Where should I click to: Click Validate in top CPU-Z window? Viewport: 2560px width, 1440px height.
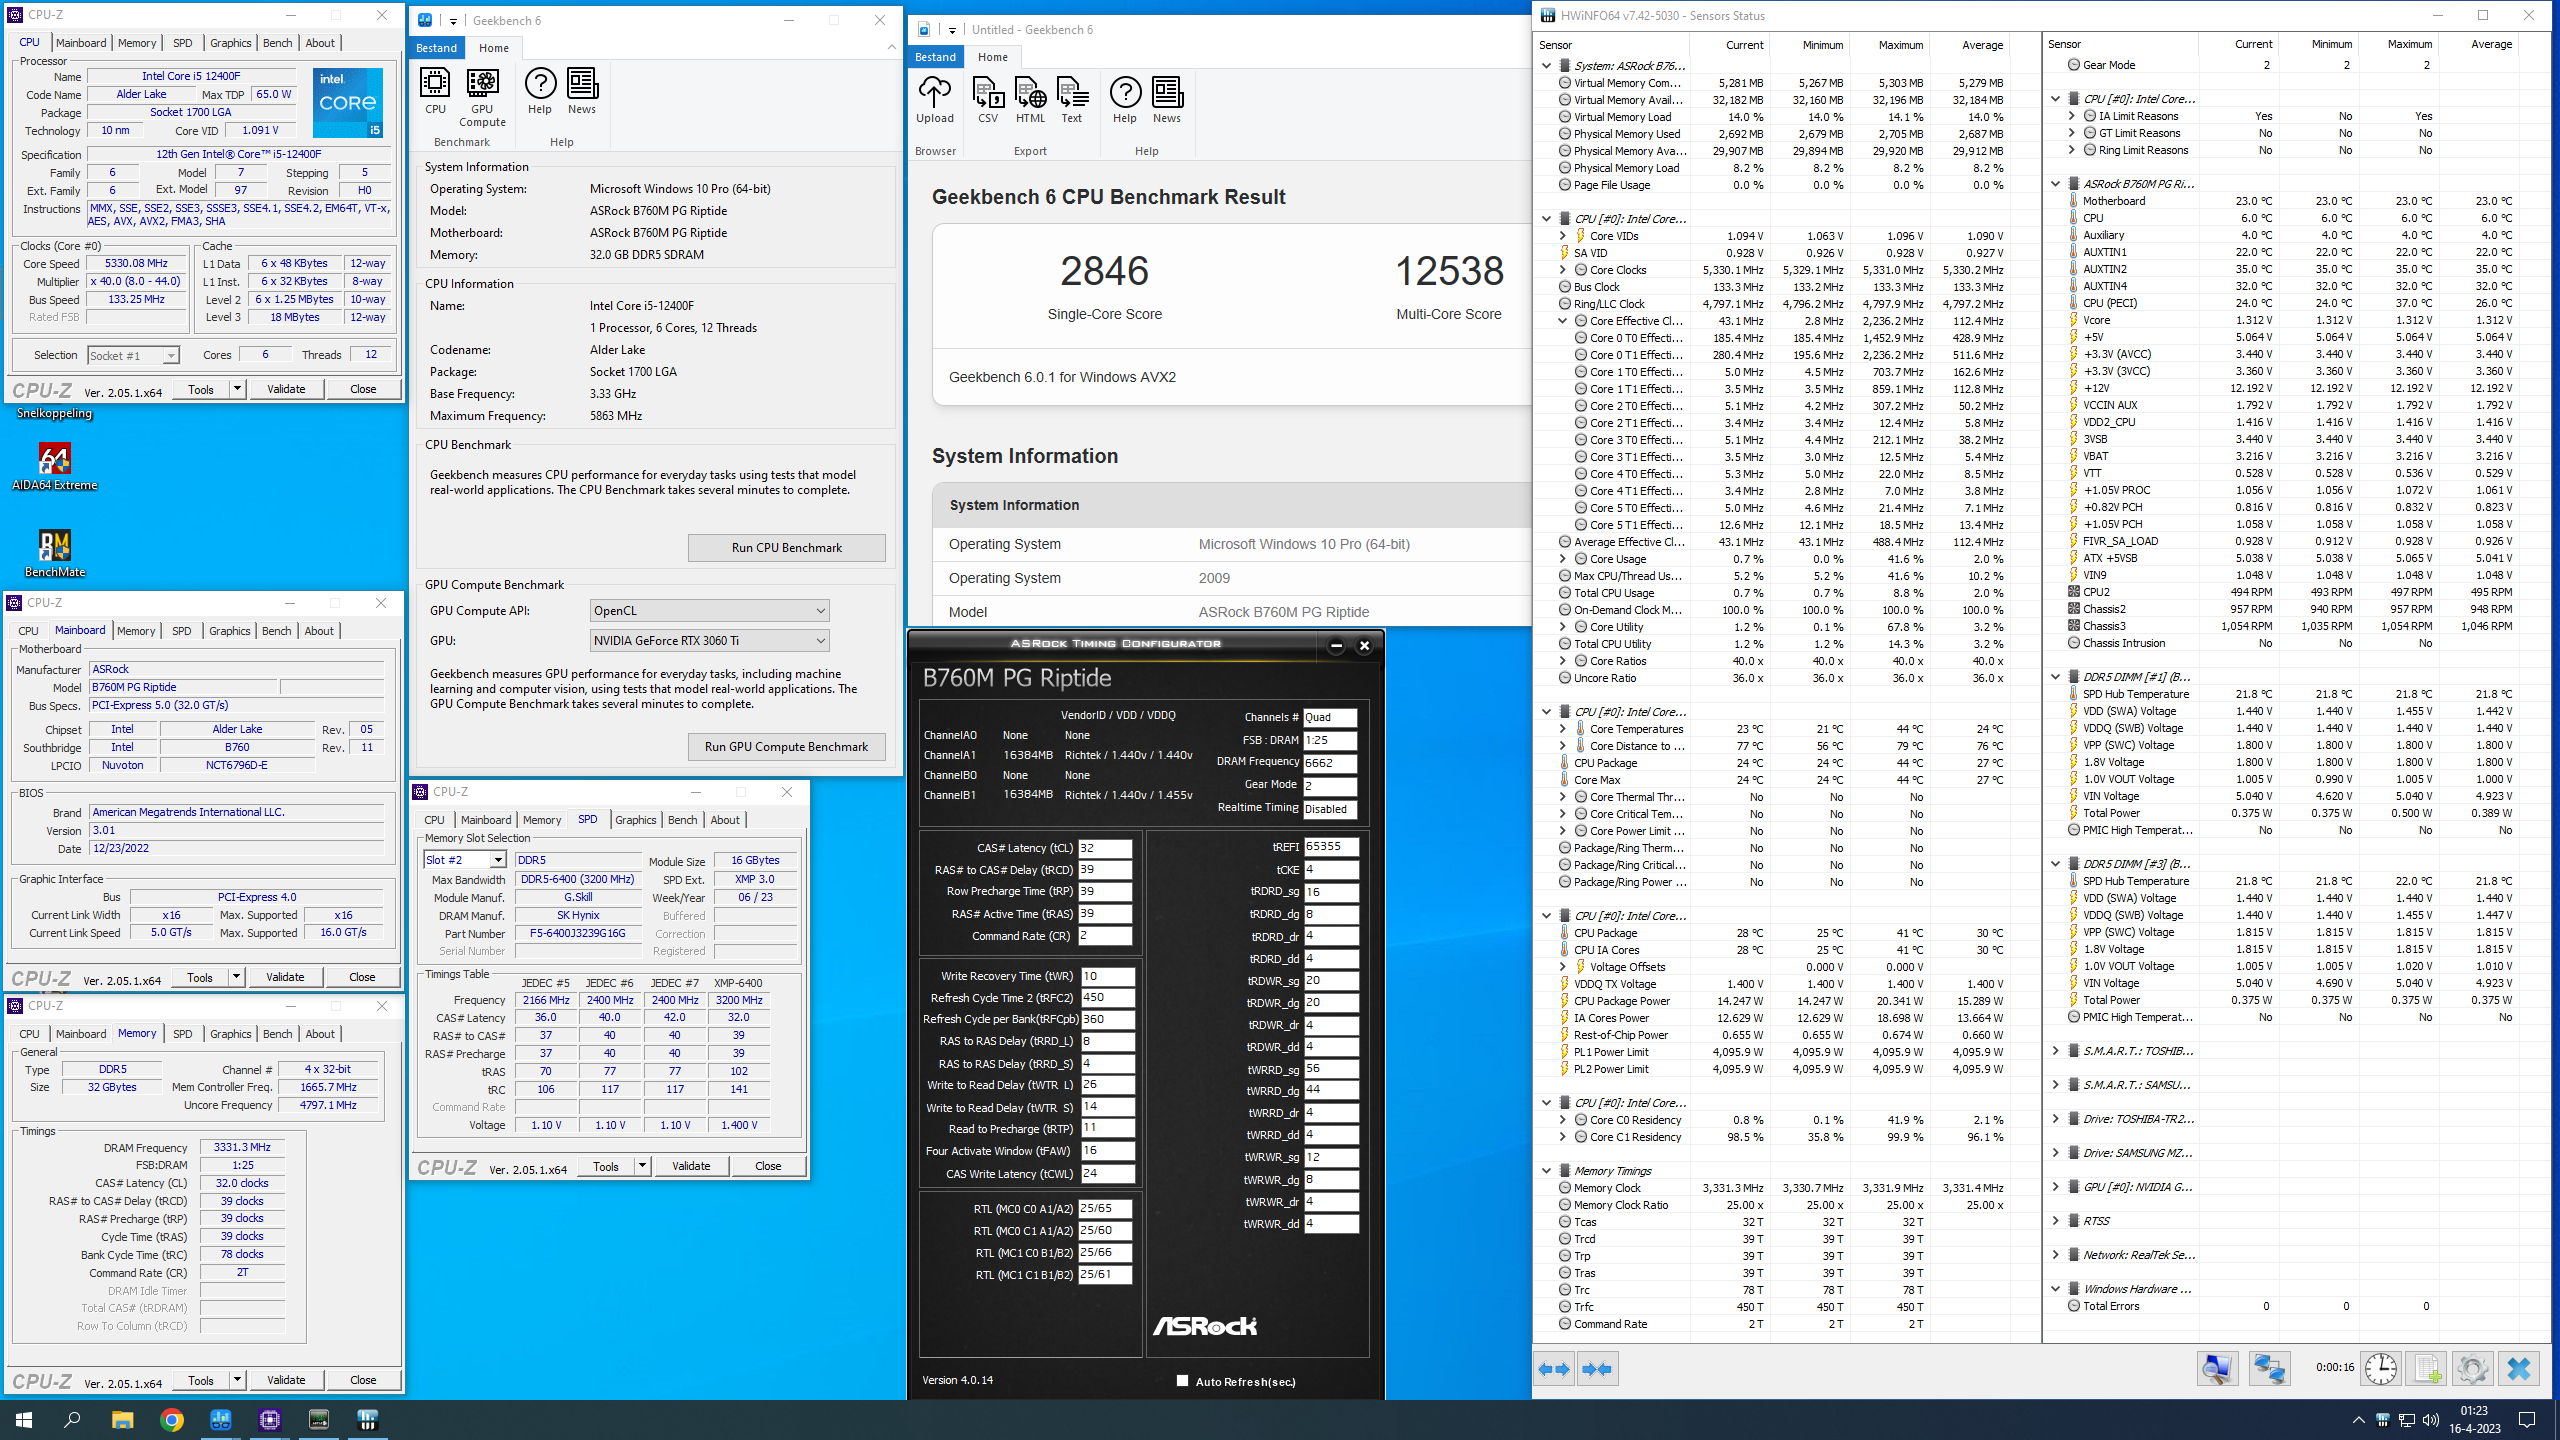pos(286,389)
